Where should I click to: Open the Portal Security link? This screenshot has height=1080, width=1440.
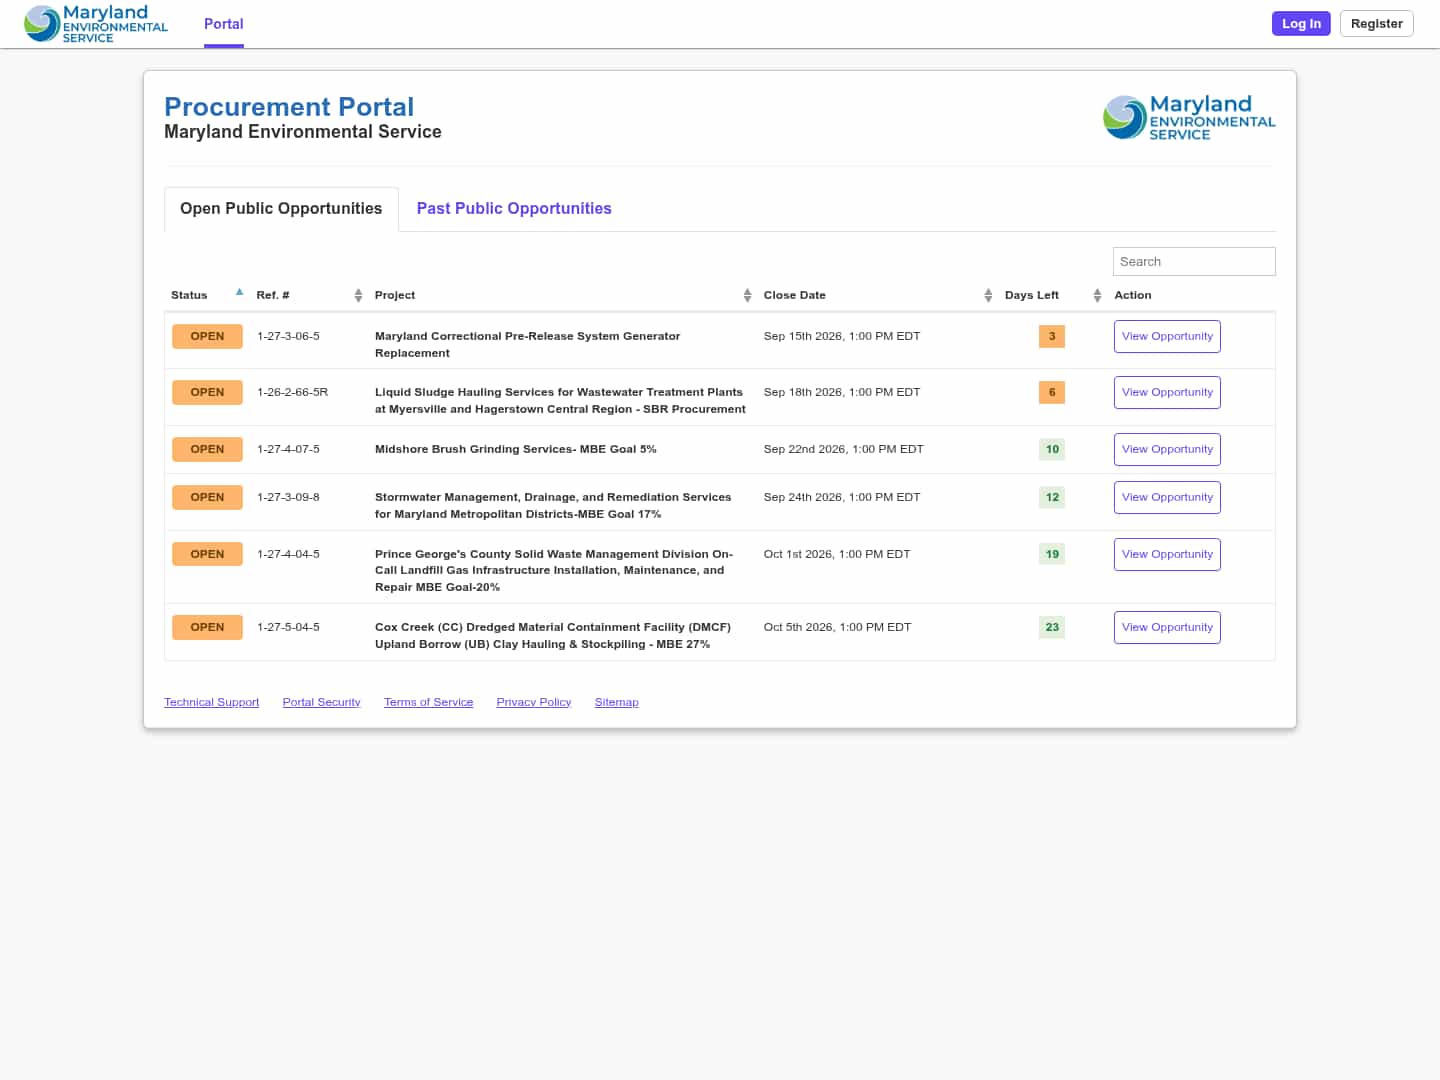(x=321, y=703)
